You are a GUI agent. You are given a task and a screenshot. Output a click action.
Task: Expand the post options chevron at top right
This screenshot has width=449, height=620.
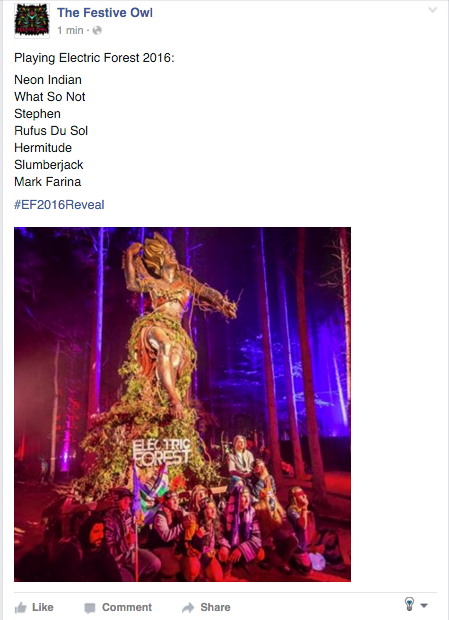click(433, 10)
